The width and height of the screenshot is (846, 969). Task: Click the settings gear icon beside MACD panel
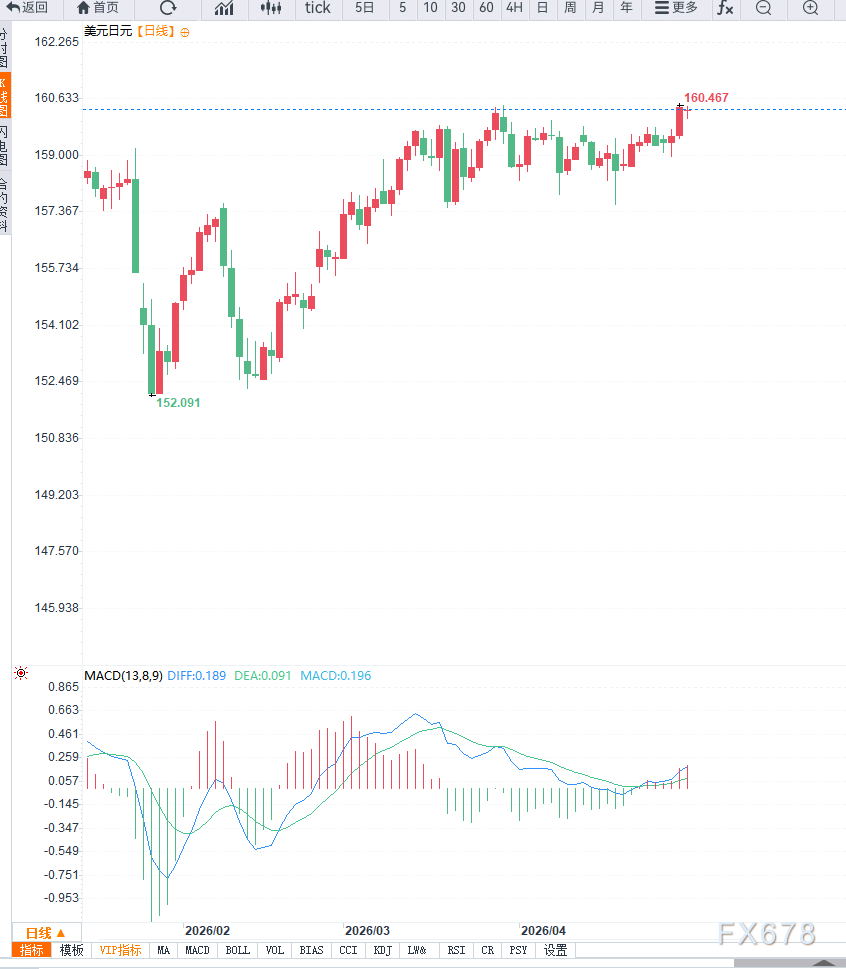(20, 673)
